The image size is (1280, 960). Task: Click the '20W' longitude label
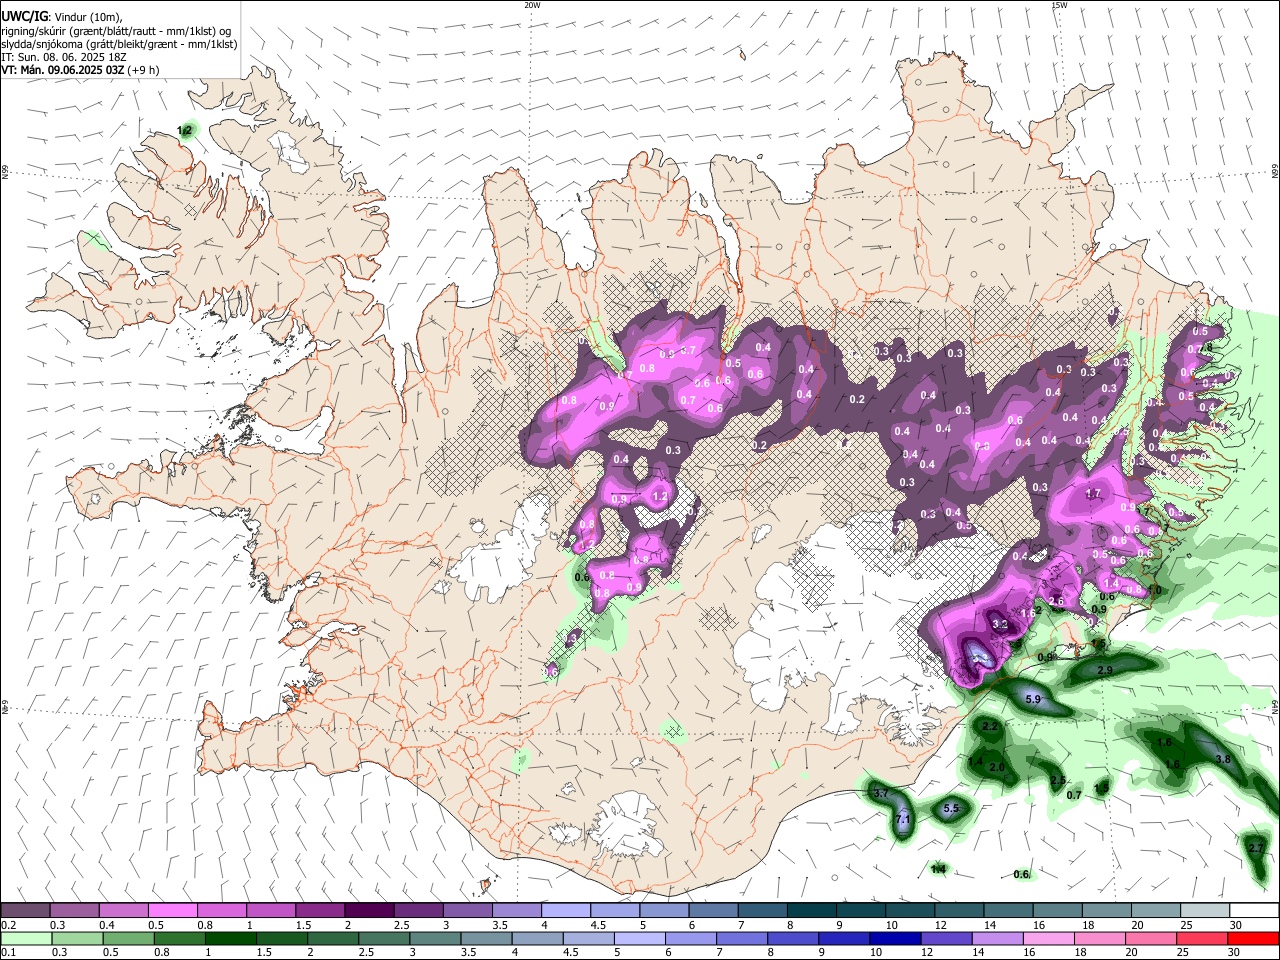click(532, 5)
